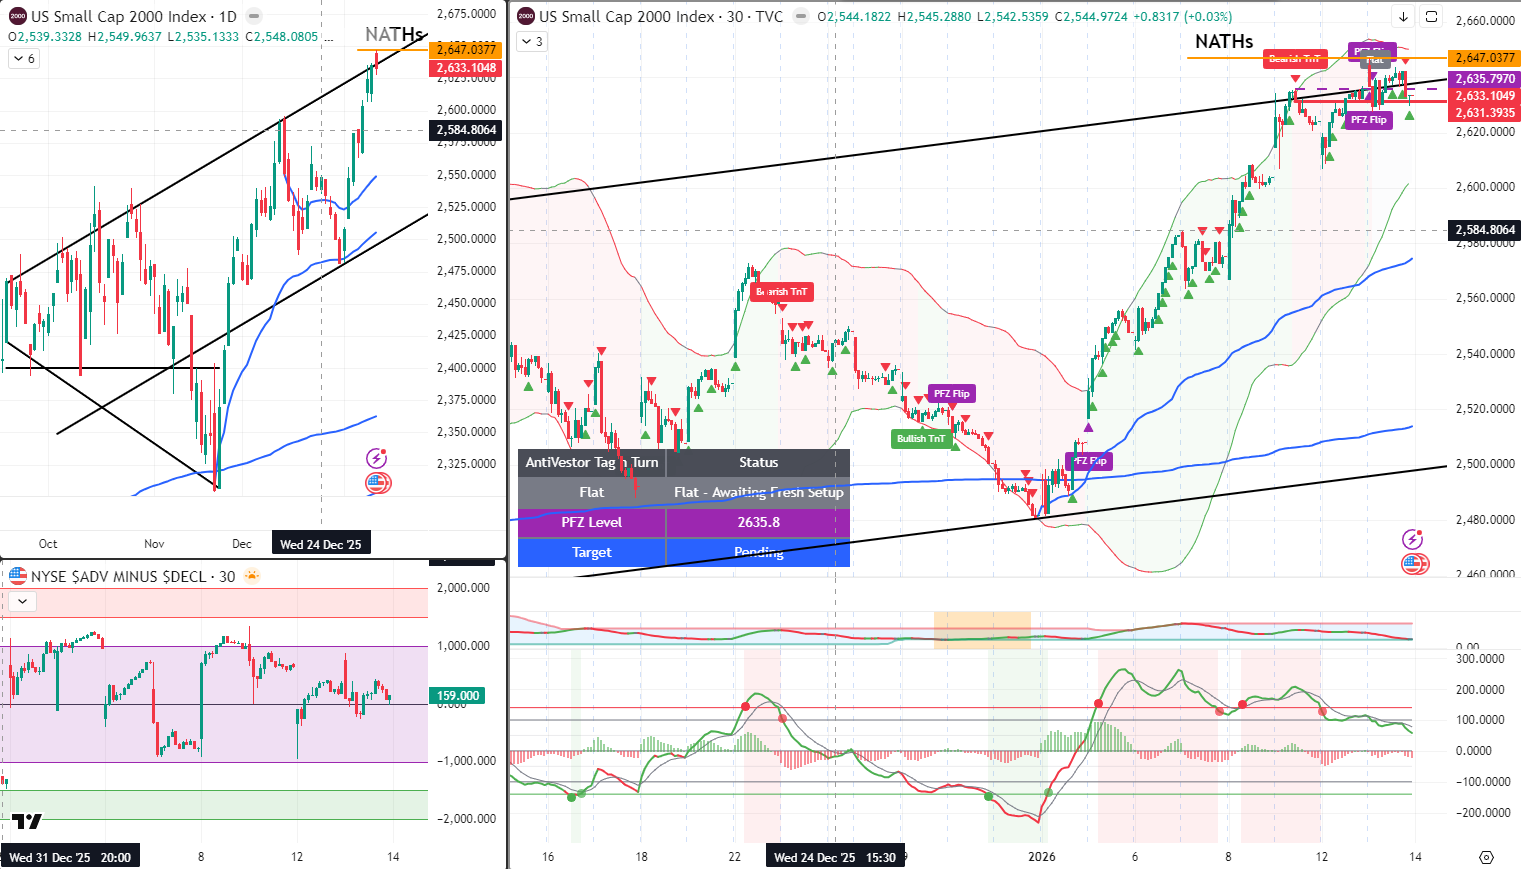Open fullscreen via the maximize chart icon
The width and height of the screenshot is (1521, 869).
(1432, 17)
